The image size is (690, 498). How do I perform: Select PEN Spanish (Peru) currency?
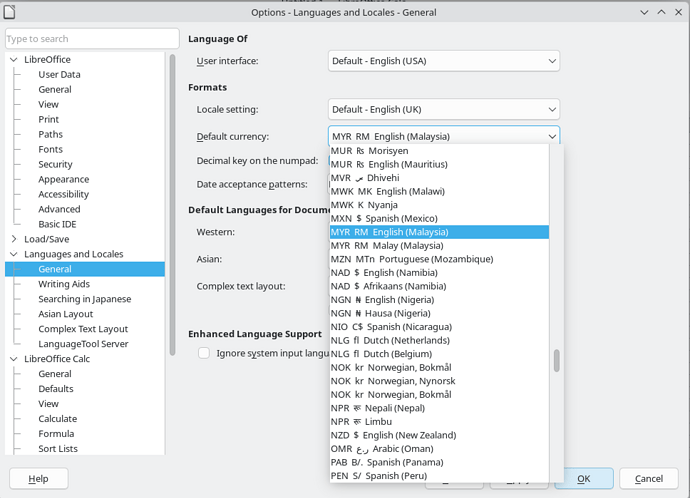coord(439,476)
